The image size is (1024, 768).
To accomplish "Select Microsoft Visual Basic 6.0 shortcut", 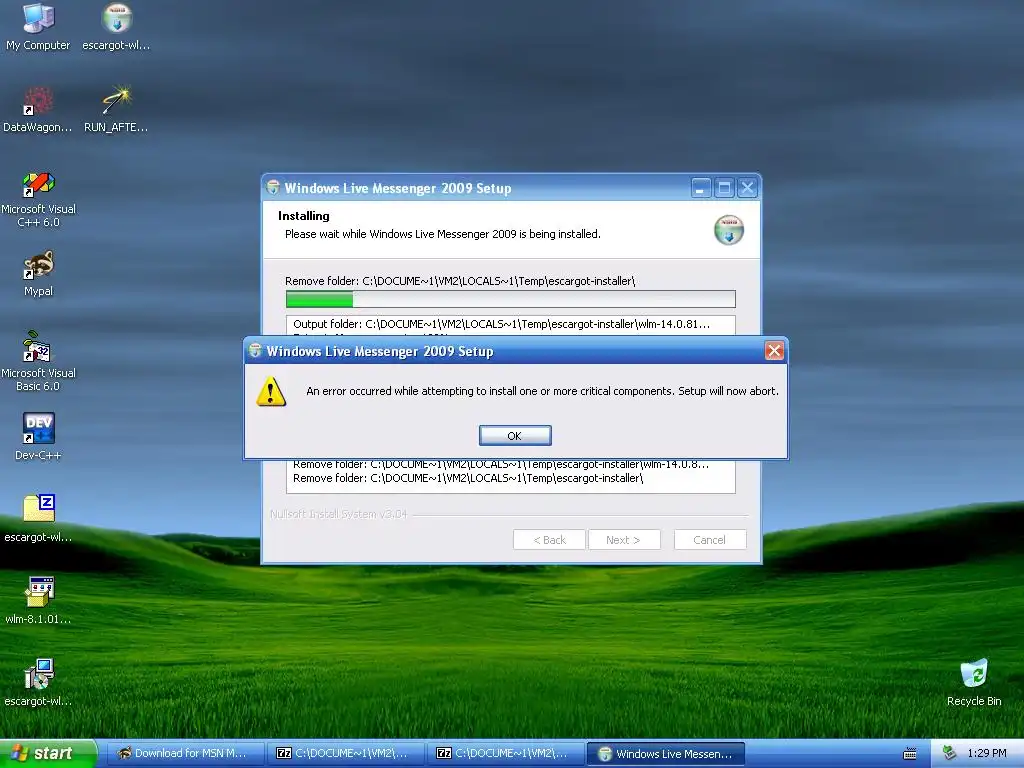I will 38,347.
